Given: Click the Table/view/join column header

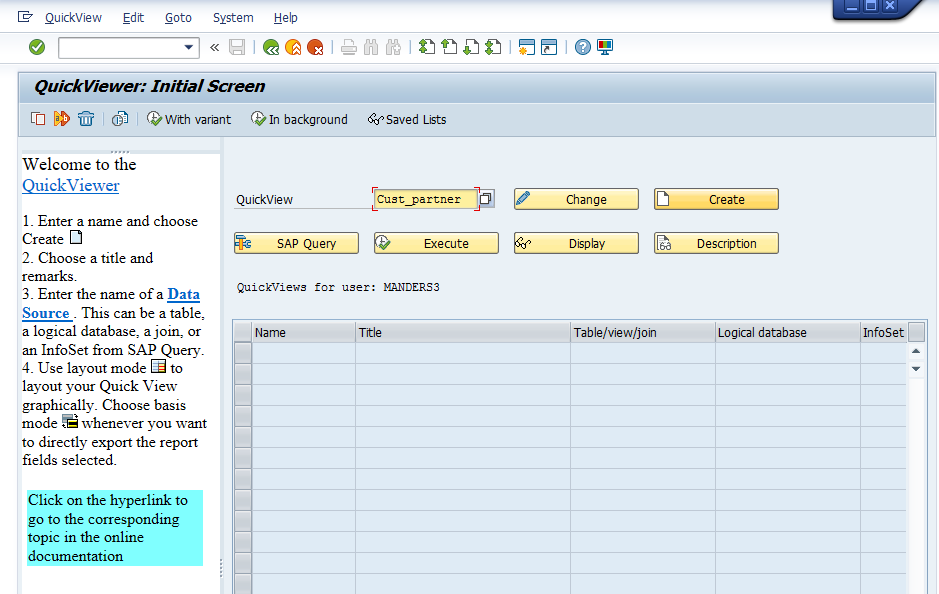Looking at the screenshot, I should 643,332.
